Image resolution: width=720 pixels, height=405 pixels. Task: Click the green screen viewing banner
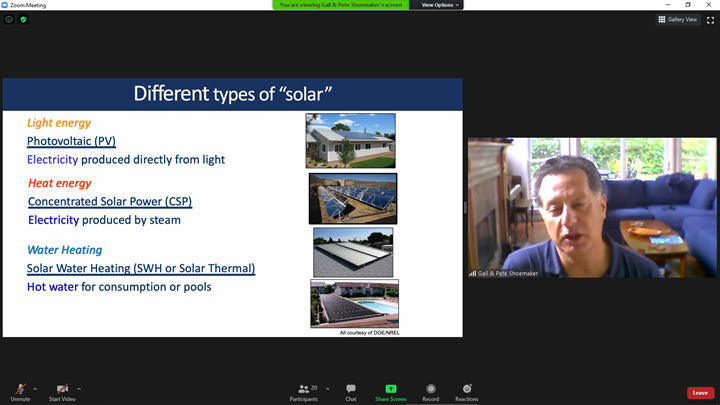340,5
